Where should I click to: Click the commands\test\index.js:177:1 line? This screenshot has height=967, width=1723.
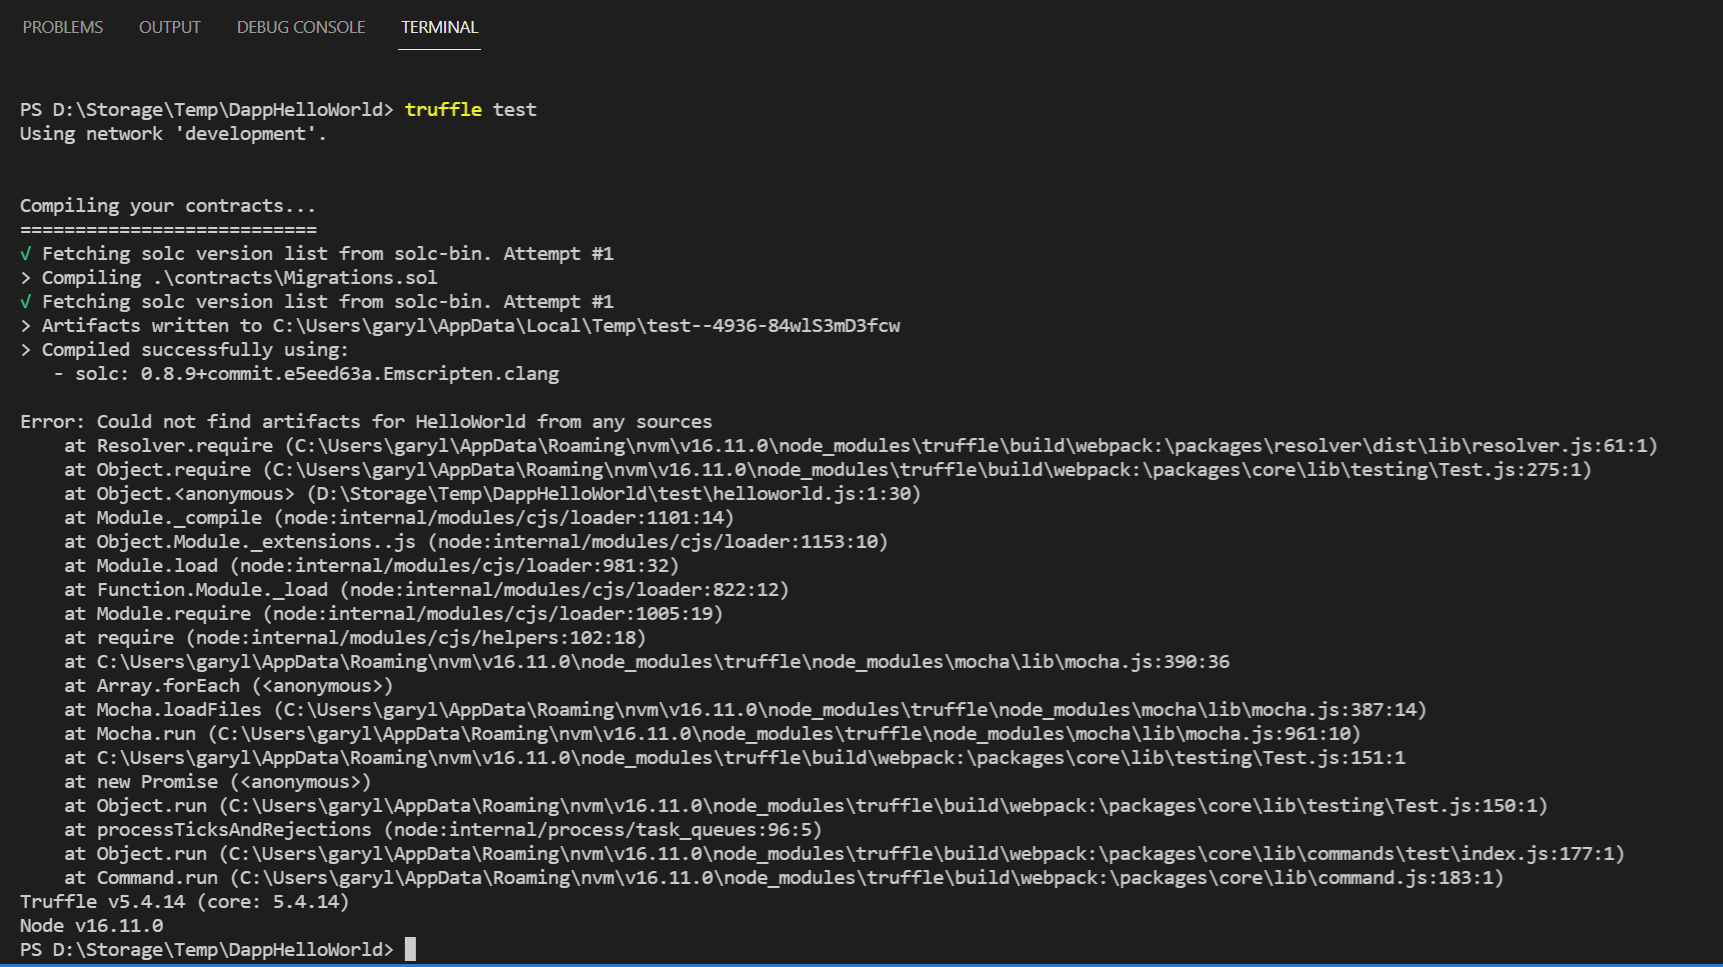(x=845, y=853)
